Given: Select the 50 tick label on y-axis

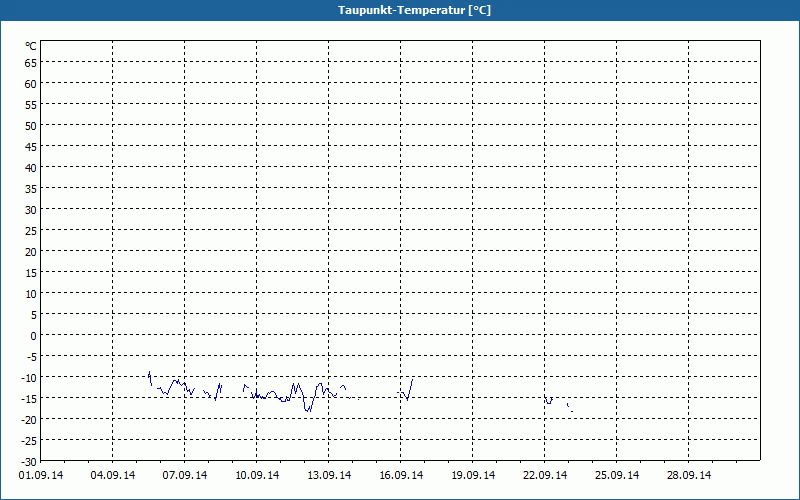Looking at the screenshot, I should pyautogui.click(x=31, y=125).
